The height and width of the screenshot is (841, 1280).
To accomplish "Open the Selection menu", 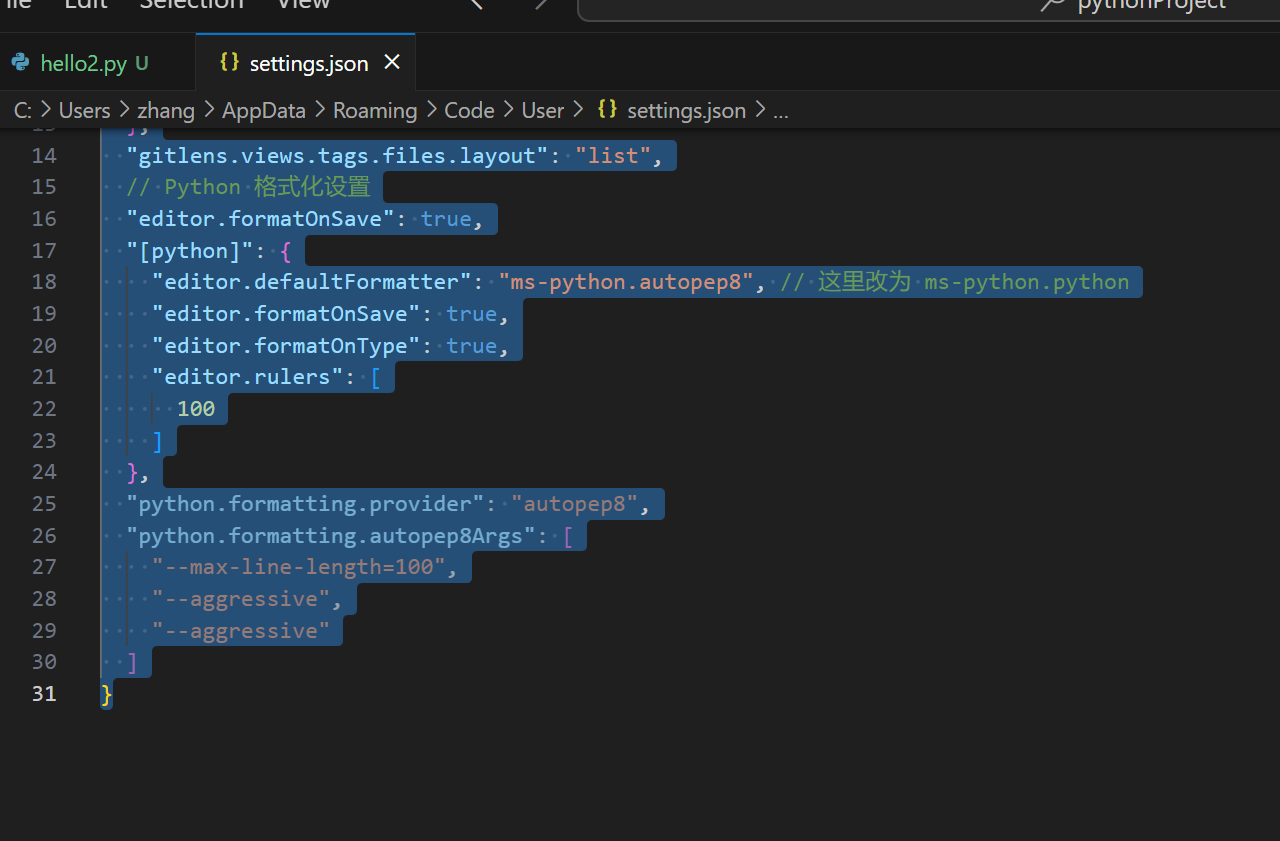I will click(191, 5).
